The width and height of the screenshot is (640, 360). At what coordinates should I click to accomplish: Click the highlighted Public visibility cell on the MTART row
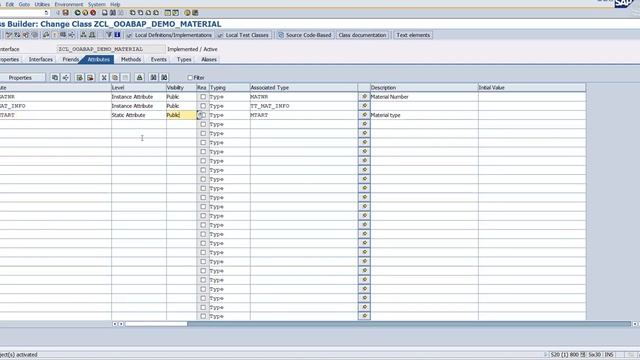coord(181,115)
